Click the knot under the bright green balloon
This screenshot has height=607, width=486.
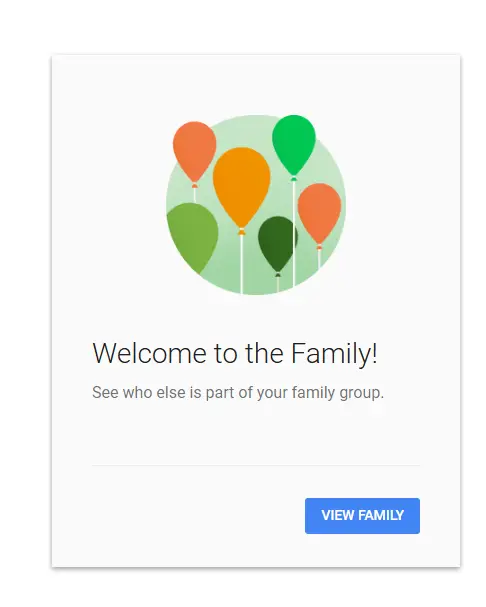pyautogui.click(x=294, y=178)
